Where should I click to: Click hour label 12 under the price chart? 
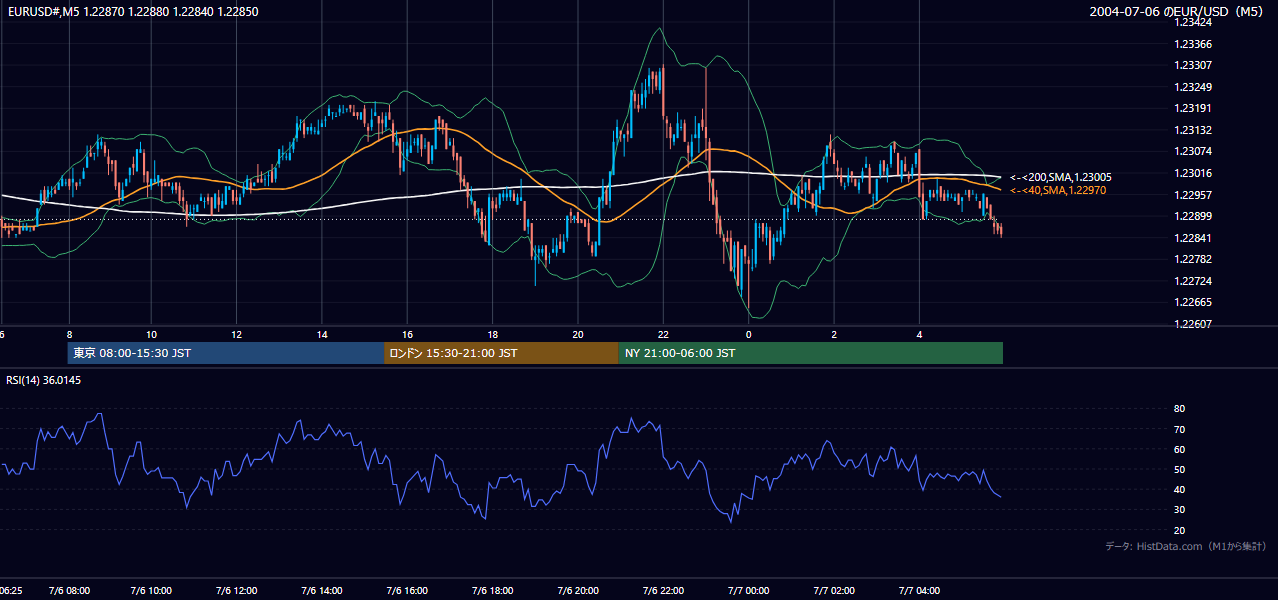coord(236,334)
